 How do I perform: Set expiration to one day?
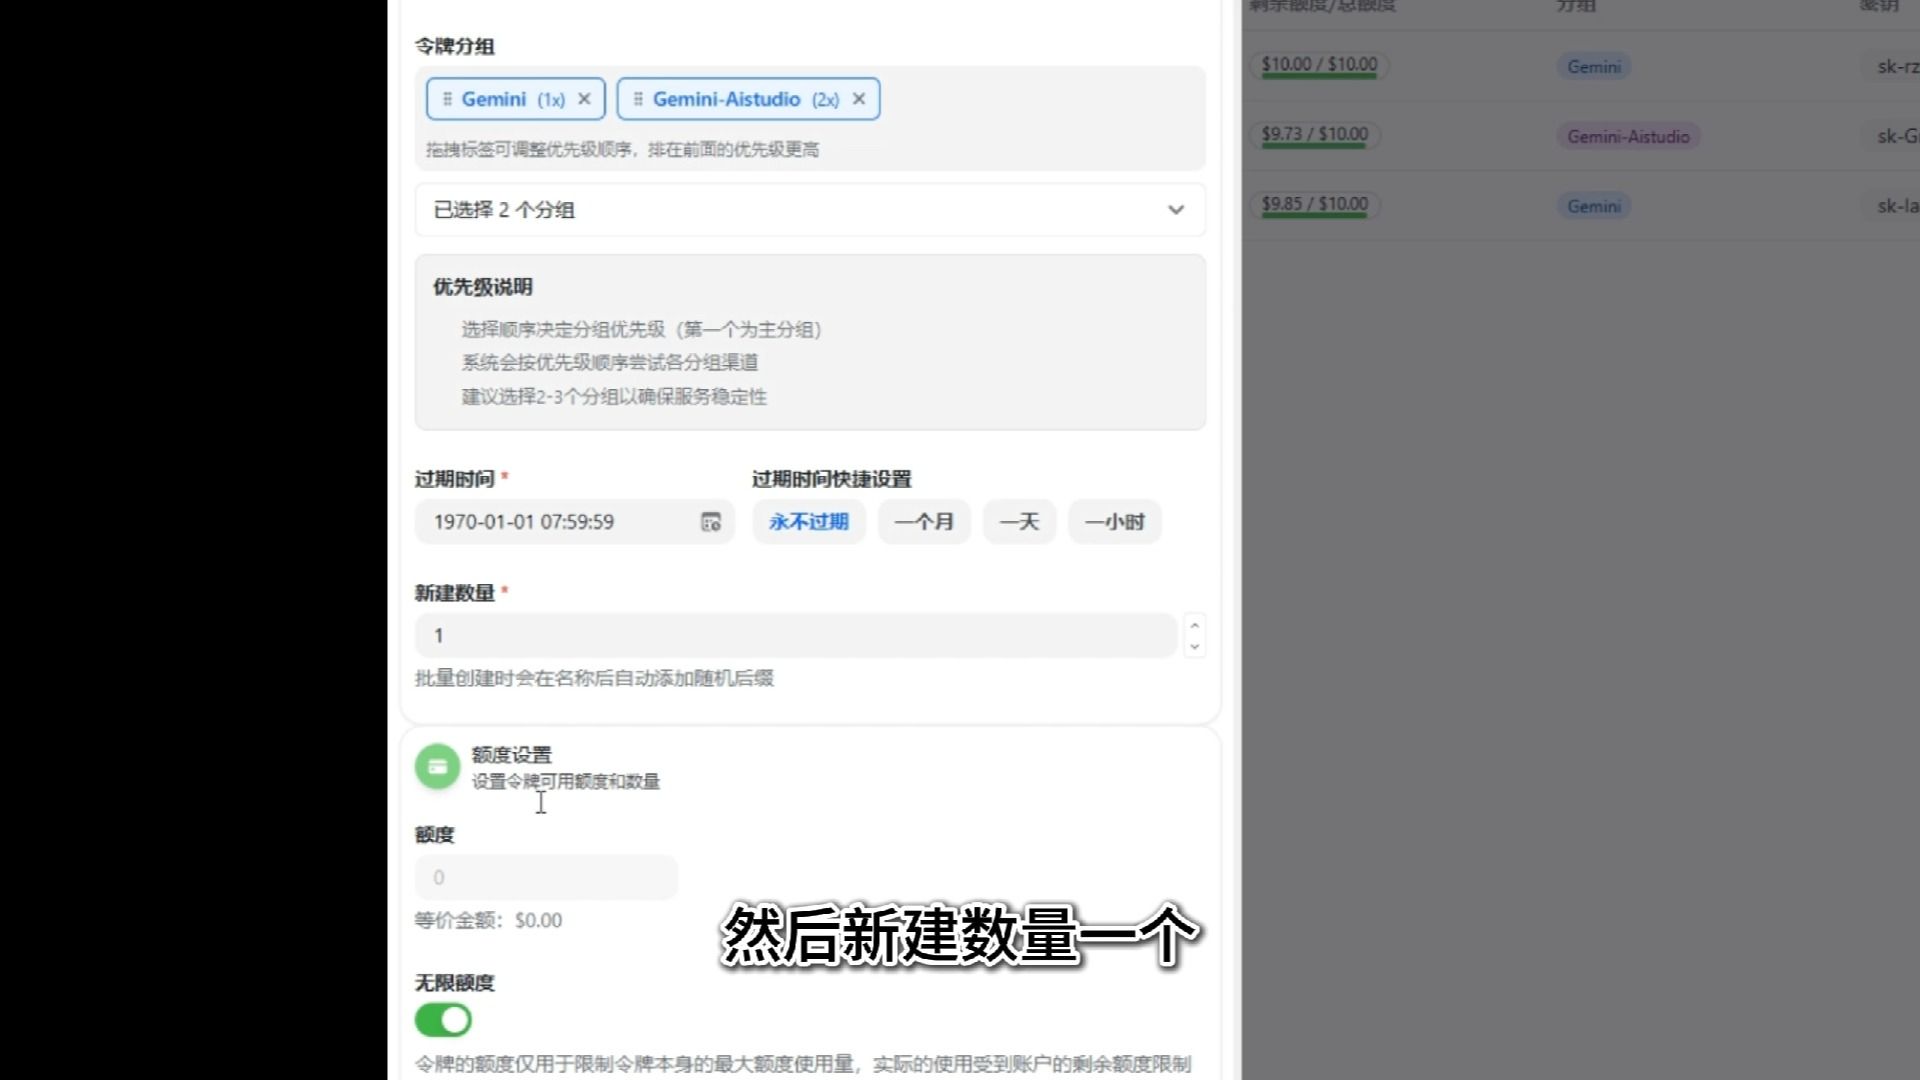(1019, 522)
